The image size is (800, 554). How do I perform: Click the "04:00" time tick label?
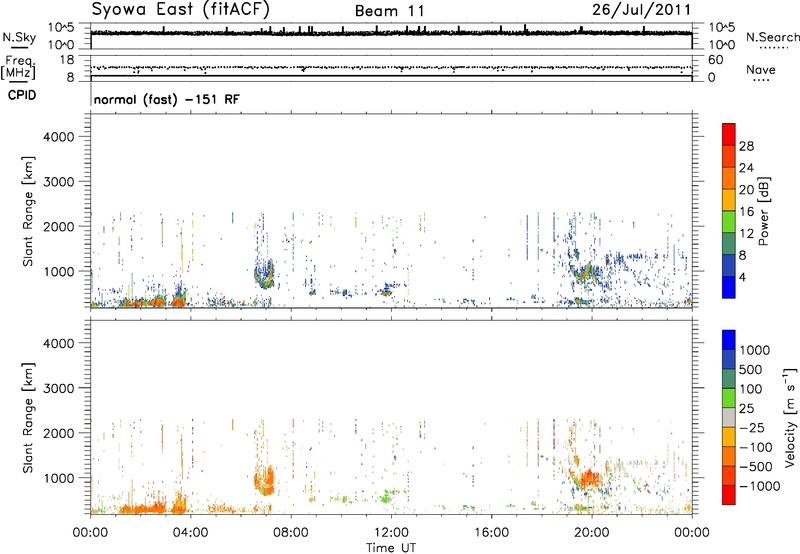point(190,533)
